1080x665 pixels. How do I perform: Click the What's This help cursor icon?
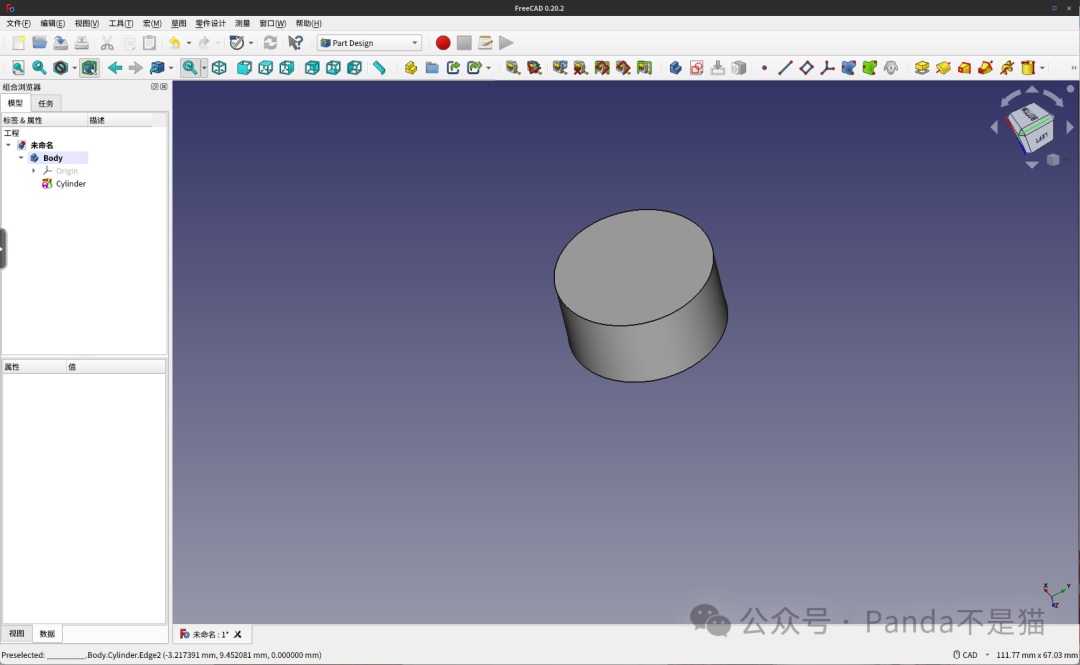[295, 43]
